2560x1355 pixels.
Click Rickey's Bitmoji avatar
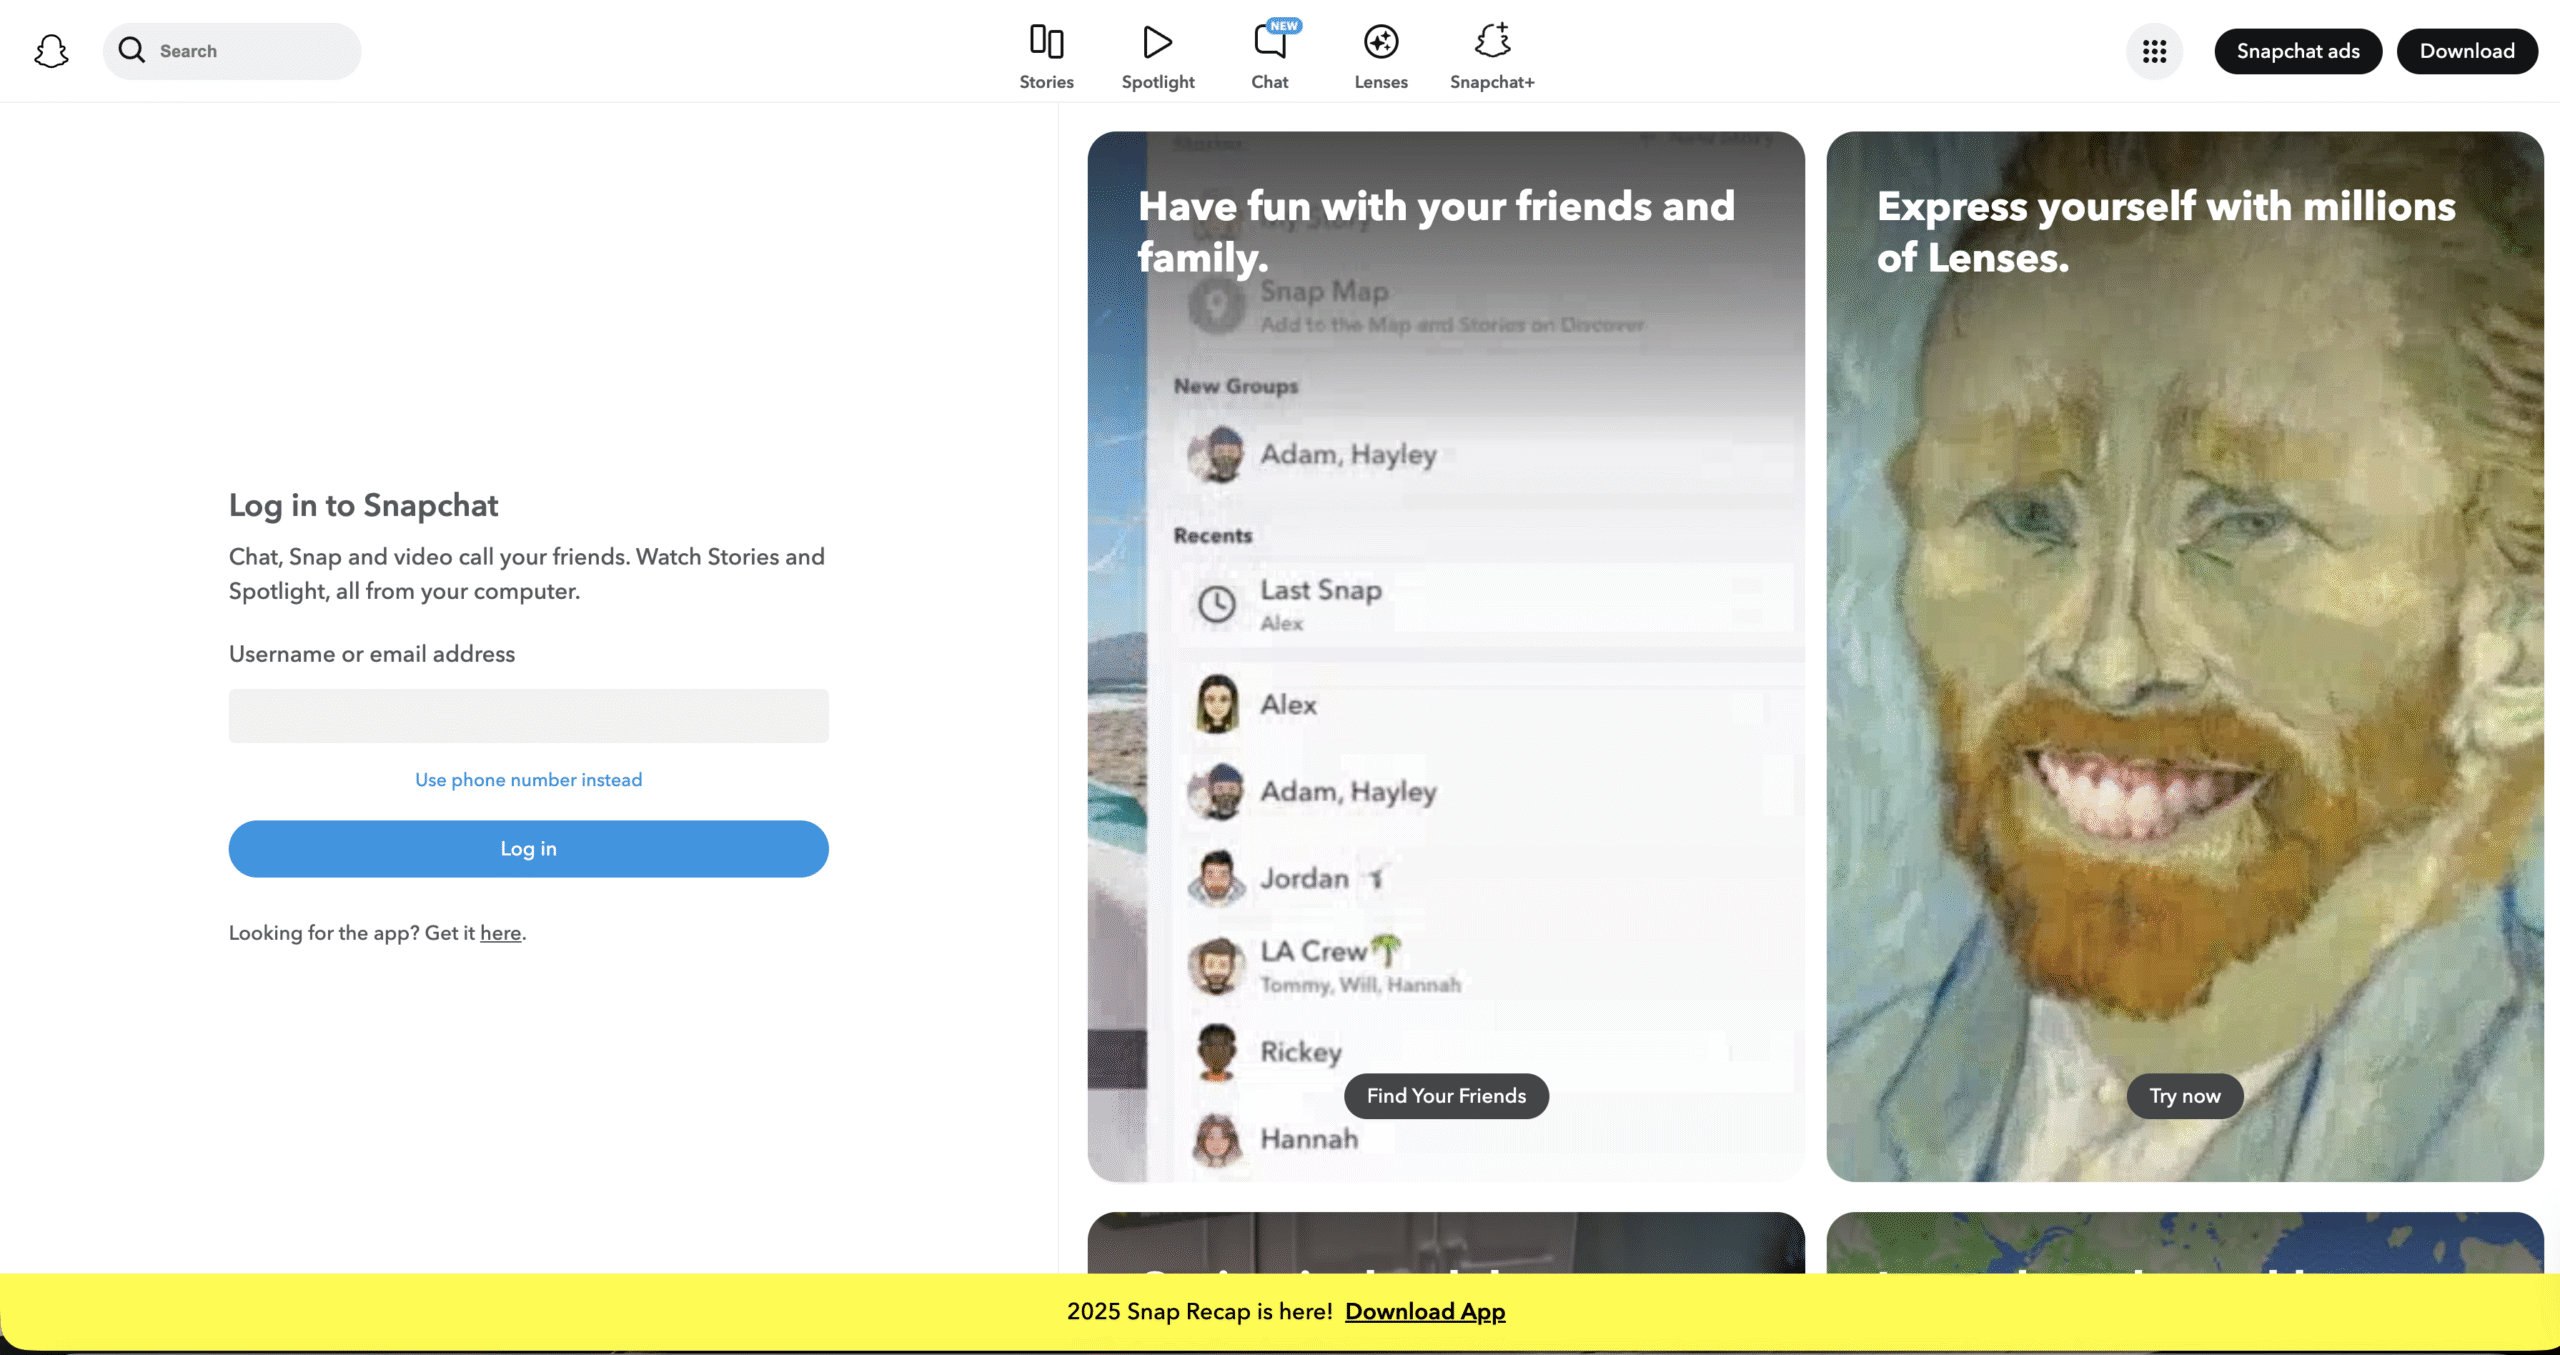tap(1217, 1052)
